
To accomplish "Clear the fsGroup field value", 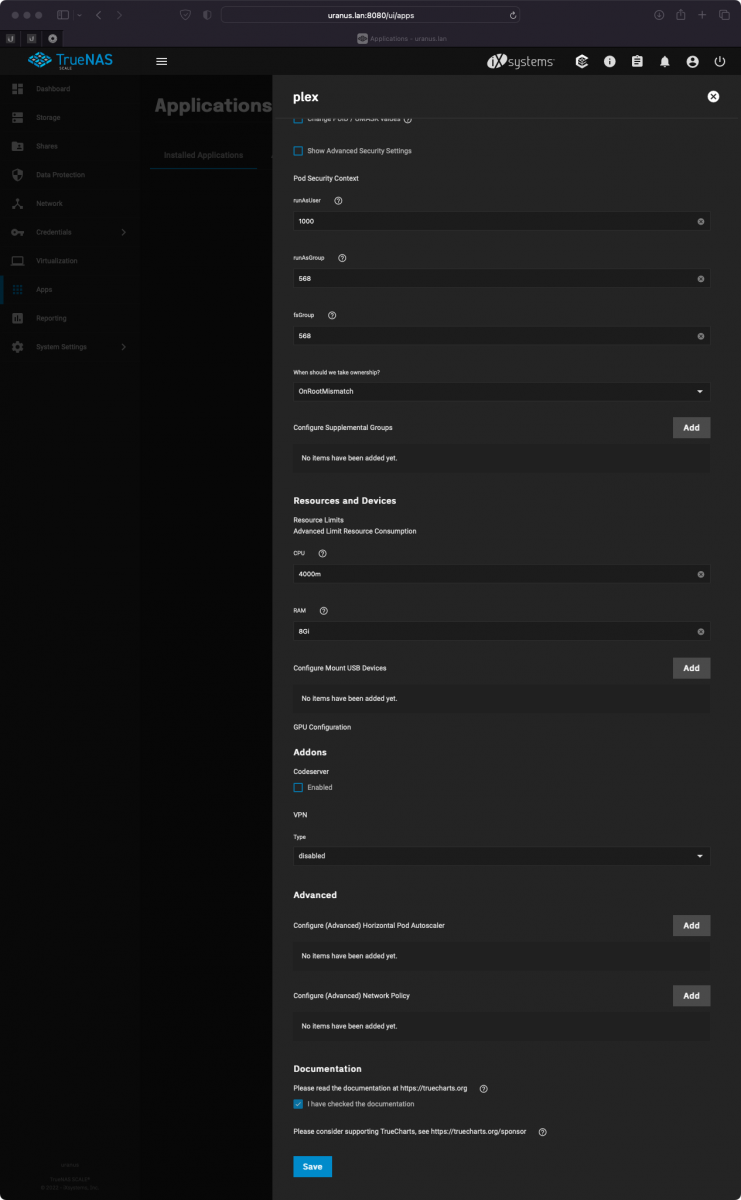I will (x=700, y=336).
